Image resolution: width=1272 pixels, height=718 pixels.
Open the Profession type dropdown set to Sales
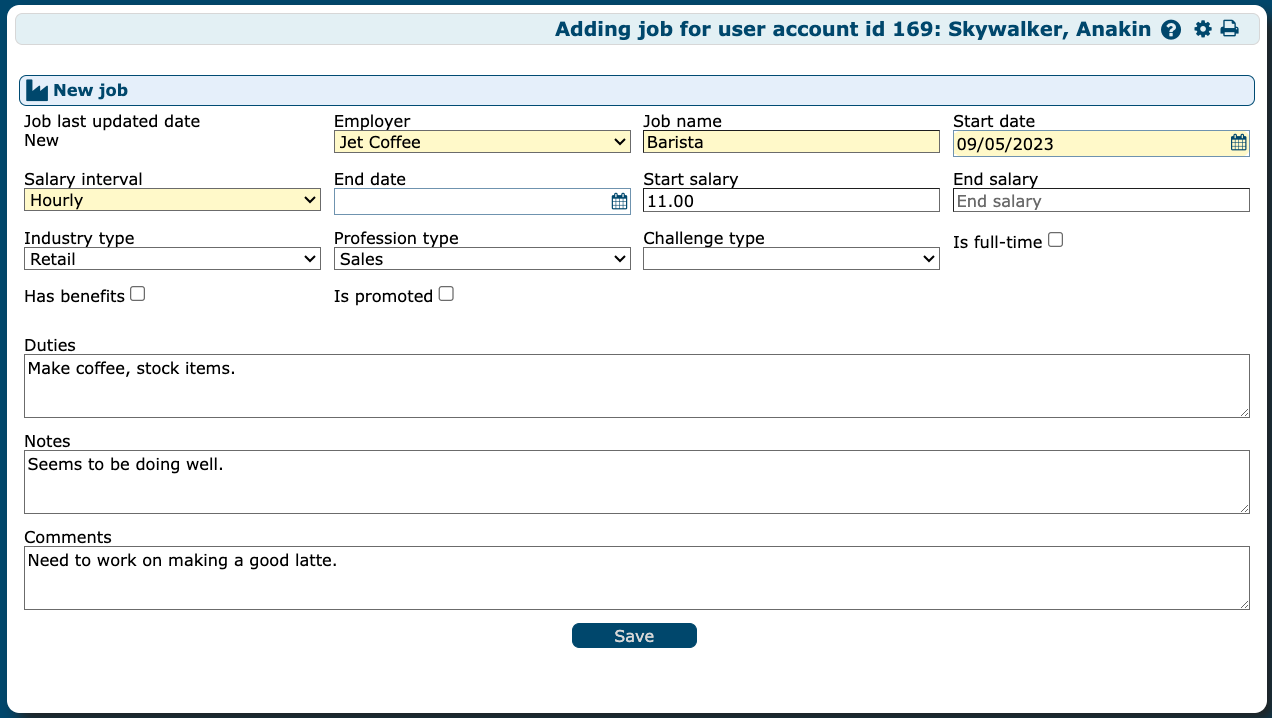(482, 258)
